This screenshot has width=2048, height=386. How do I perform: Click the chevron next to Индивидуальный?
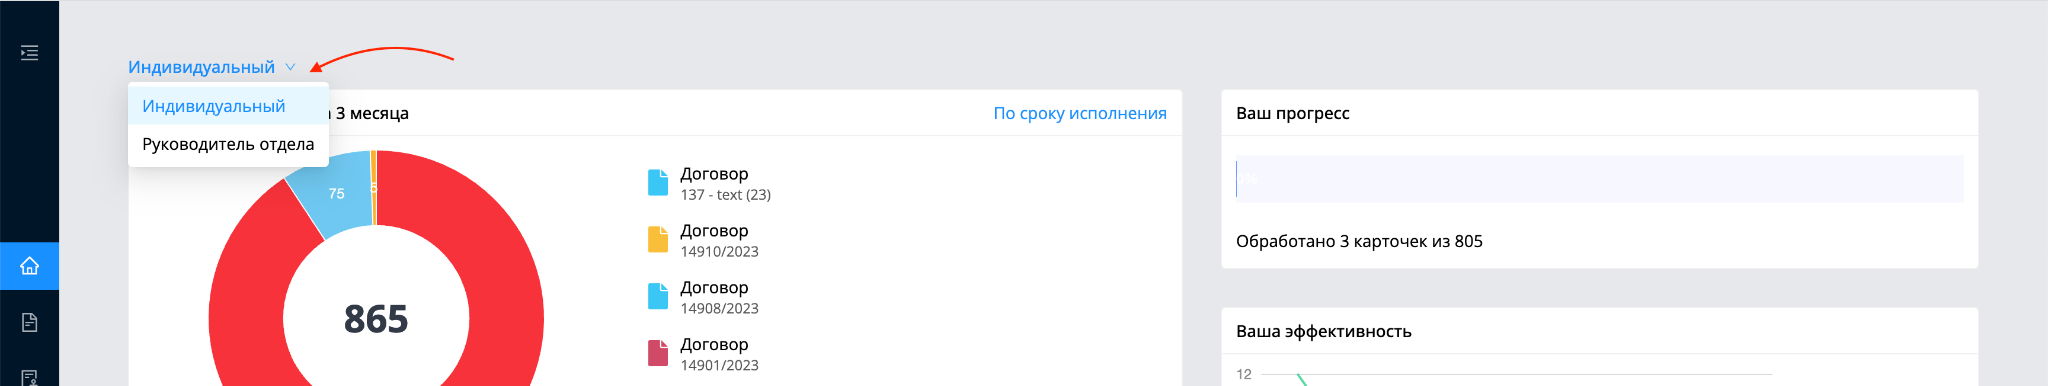290,67
